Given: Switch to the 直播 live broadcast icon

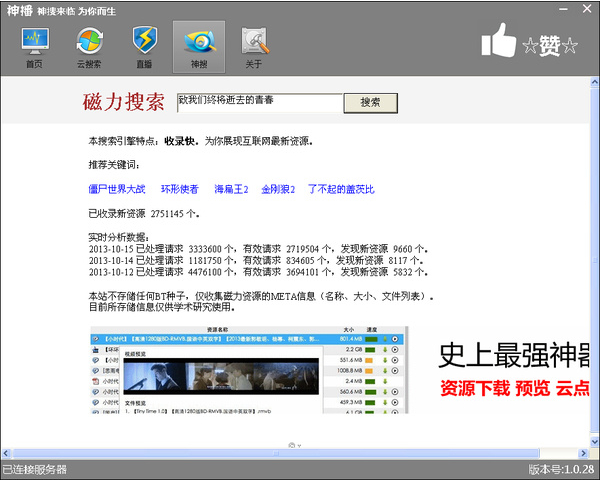Looking at the screenshot, I should (143, 47).
